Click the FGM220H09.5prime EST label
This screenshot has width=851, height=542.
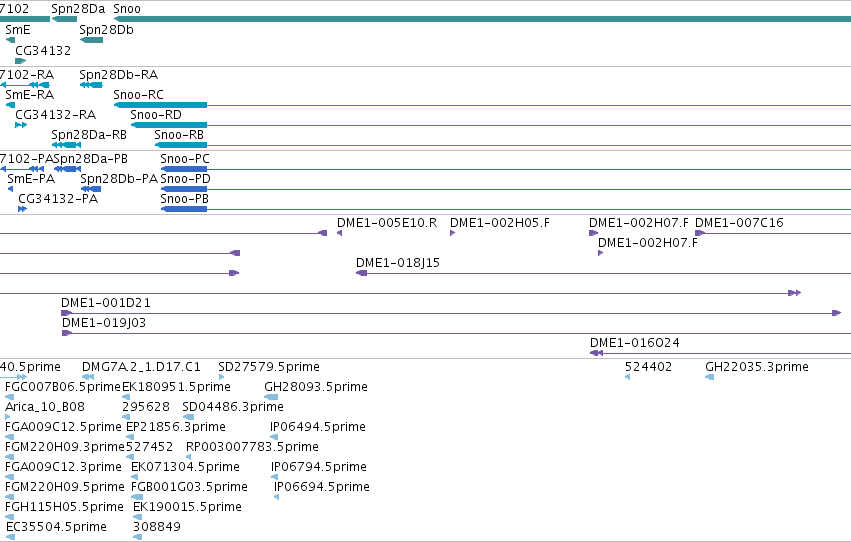pyautogui.click(x=65, y=487)
